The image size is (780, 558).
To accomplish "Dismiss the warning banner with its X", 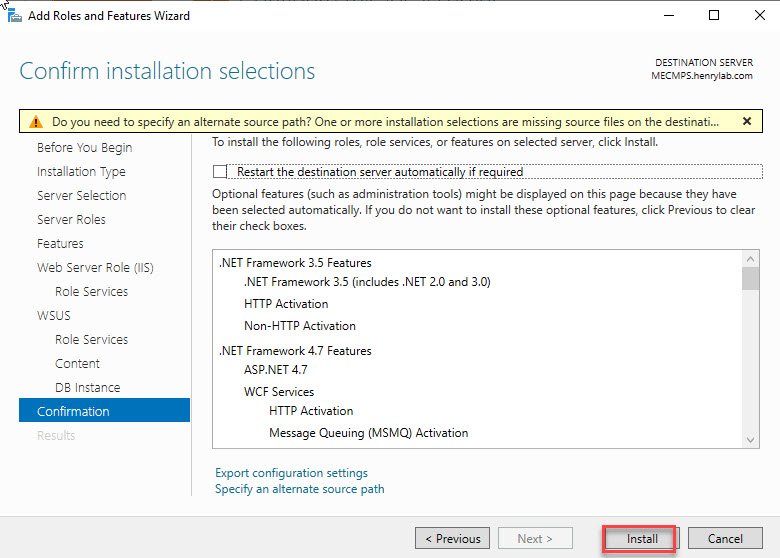I will coord(746,121).
